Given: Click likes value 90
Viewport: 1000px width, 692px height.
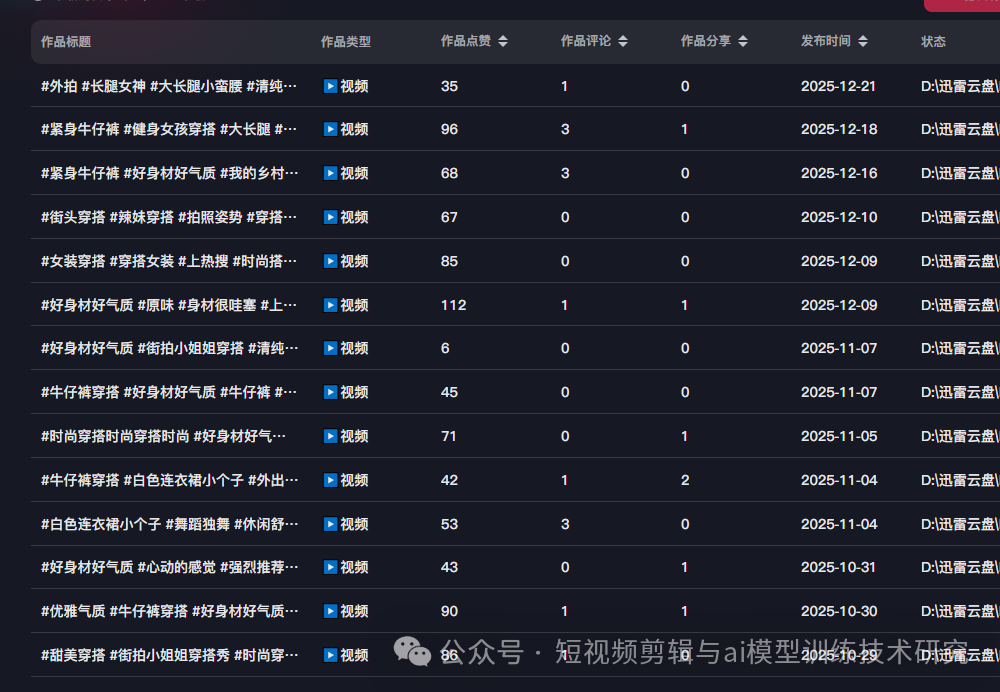Looking at the screenshot, I should click(449, 611).
